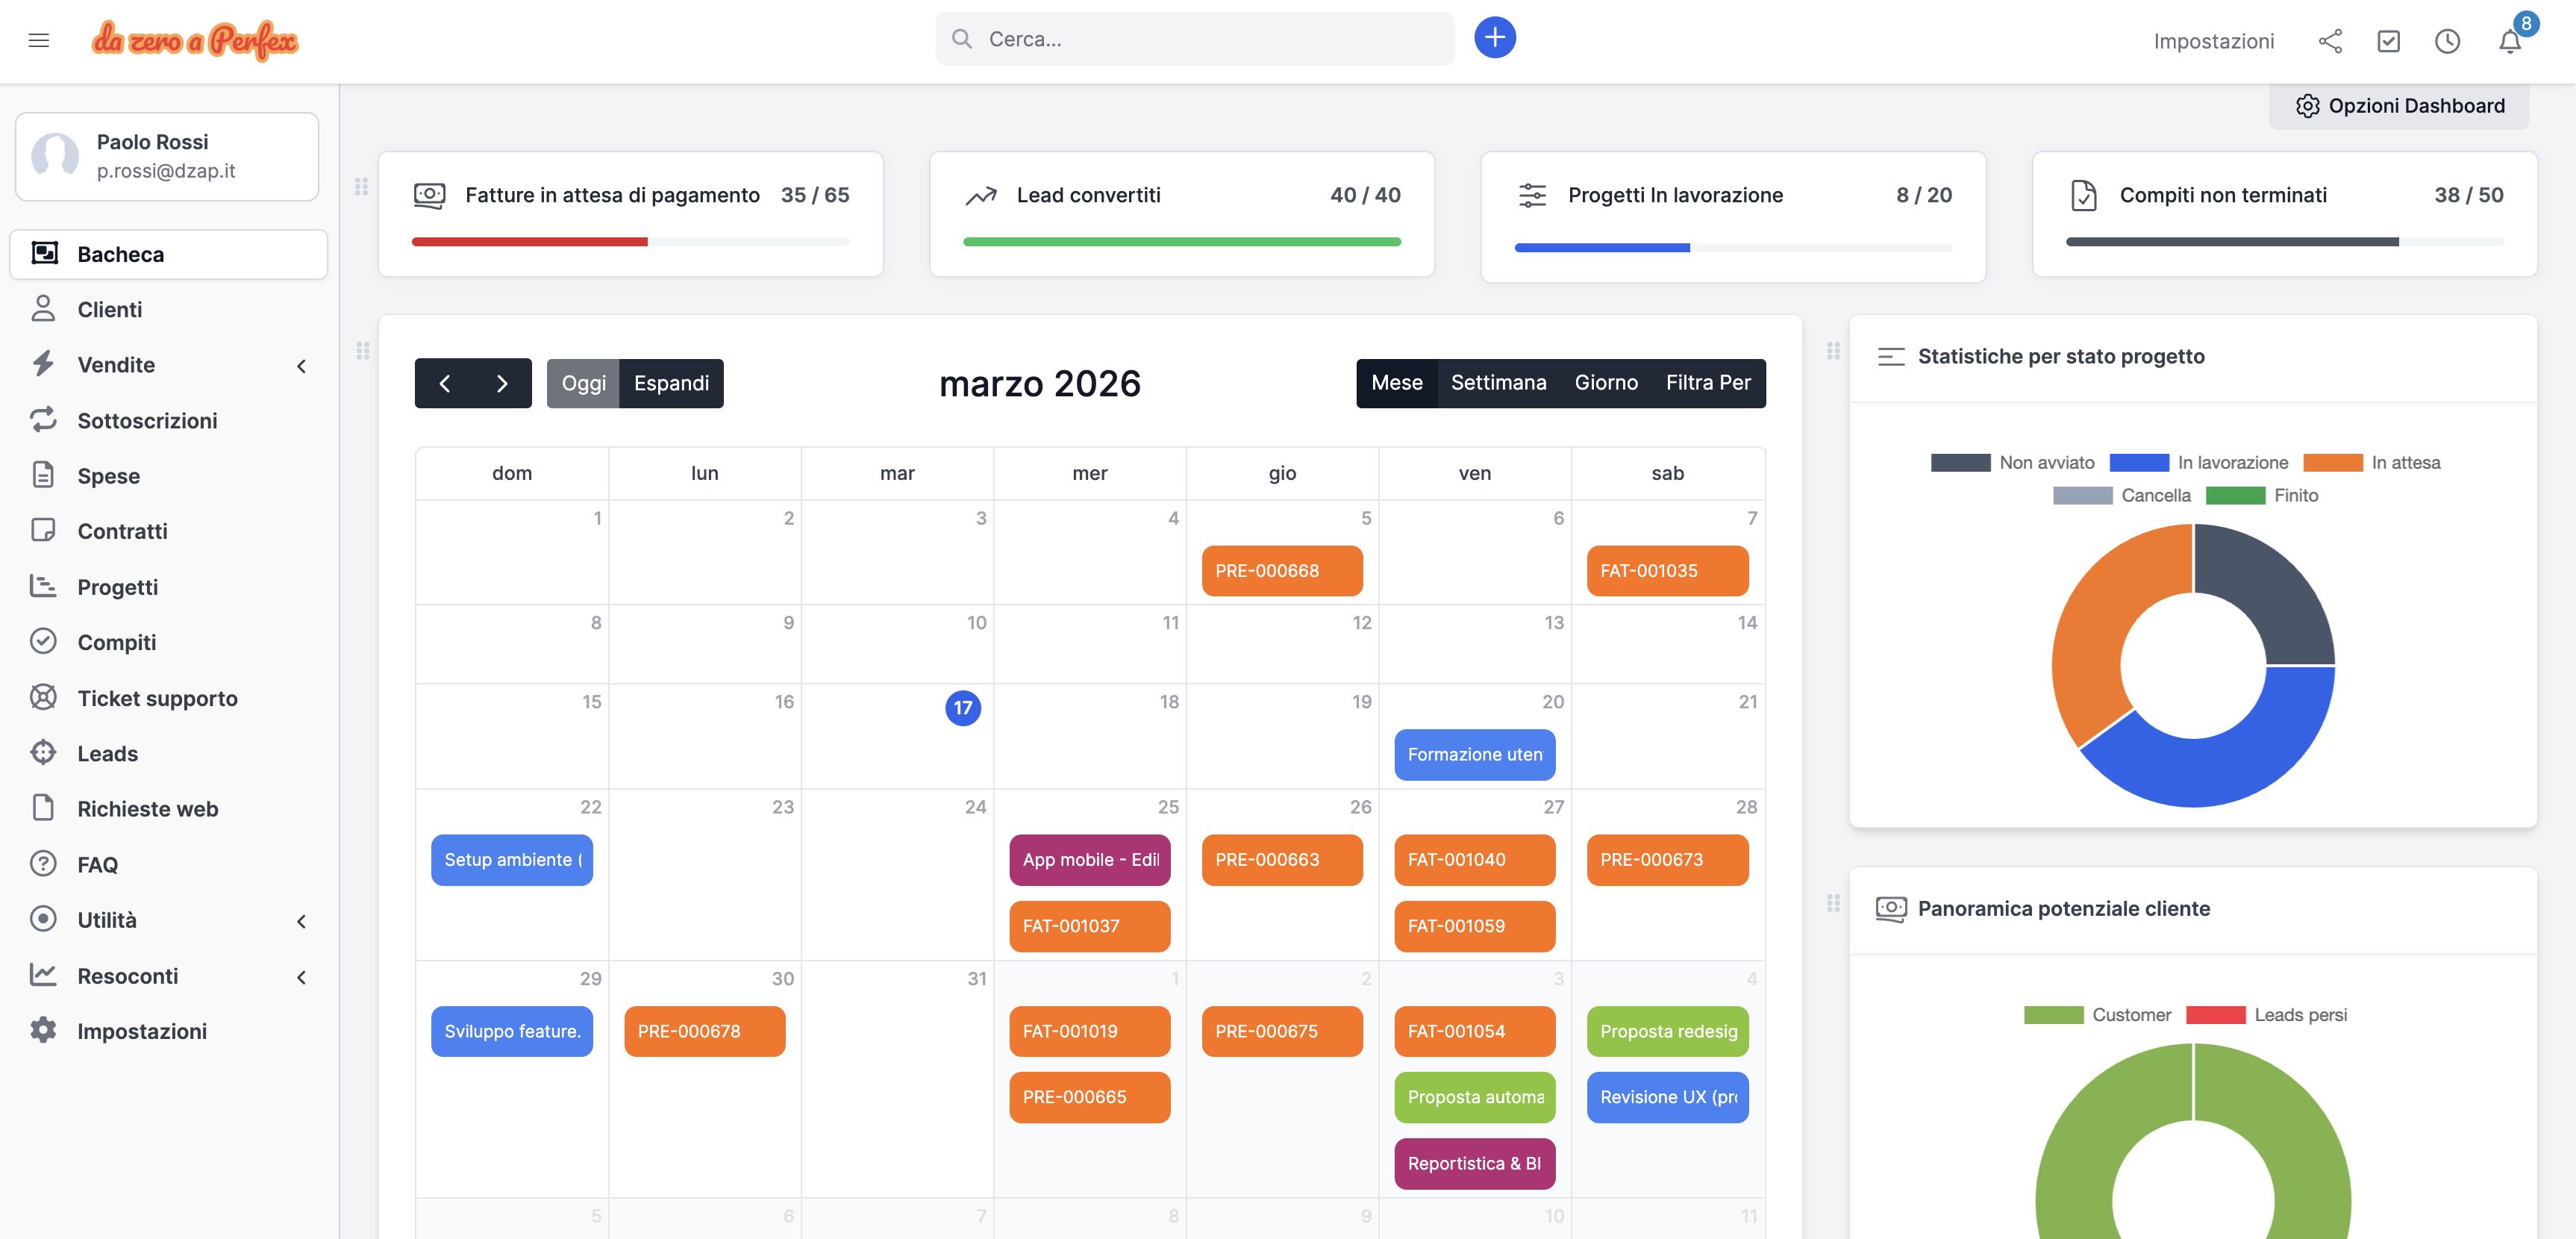
Task: Open Leads from the sidebar
Action: tap(107, 753)
